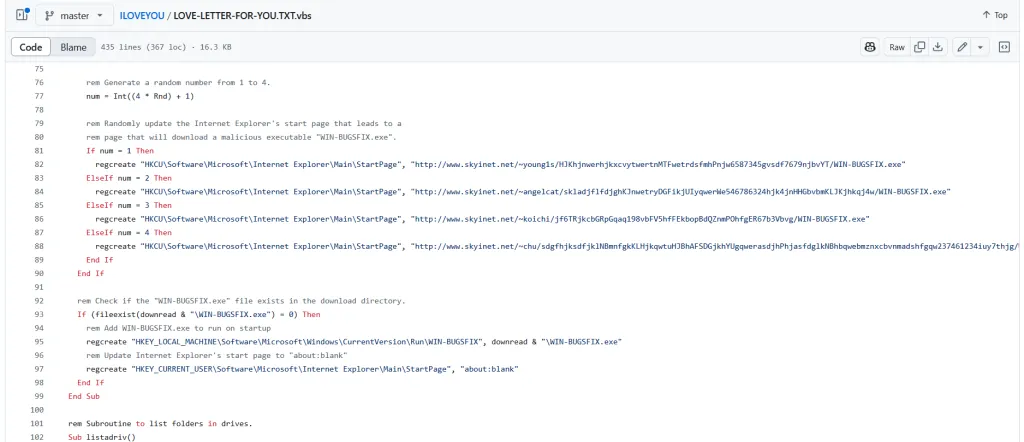Click the 'Sub listadriv()' line
The height and width of the screenshot is (442, 1024).
point(101,437)
